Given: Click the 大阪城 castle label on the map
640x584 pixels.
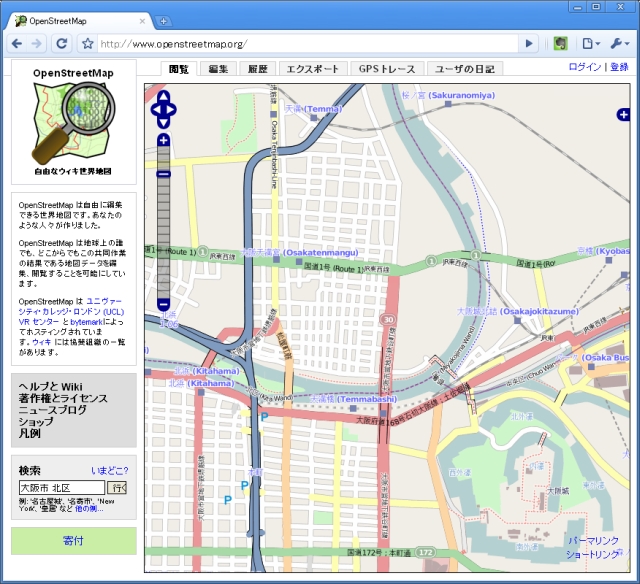Looking at the screenshot, I should point(558,490).
